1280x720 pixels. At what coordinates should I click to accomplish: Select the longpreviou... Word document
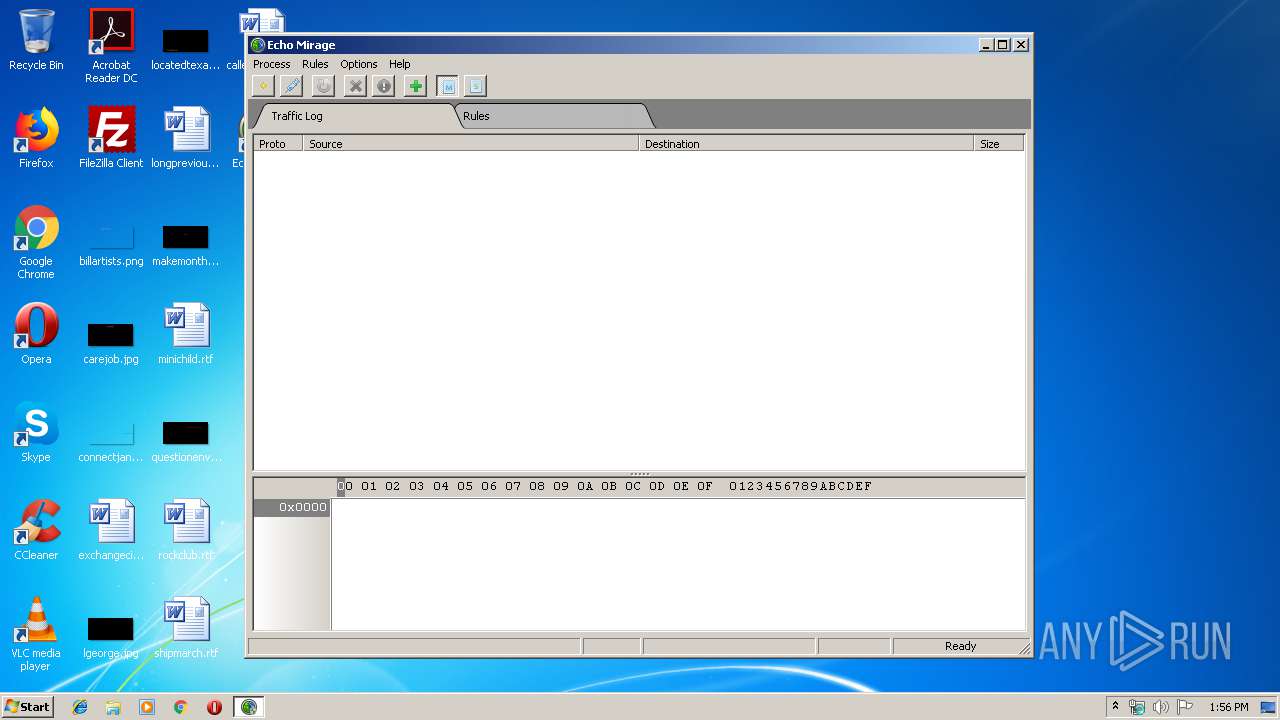[x=186, y=137]
